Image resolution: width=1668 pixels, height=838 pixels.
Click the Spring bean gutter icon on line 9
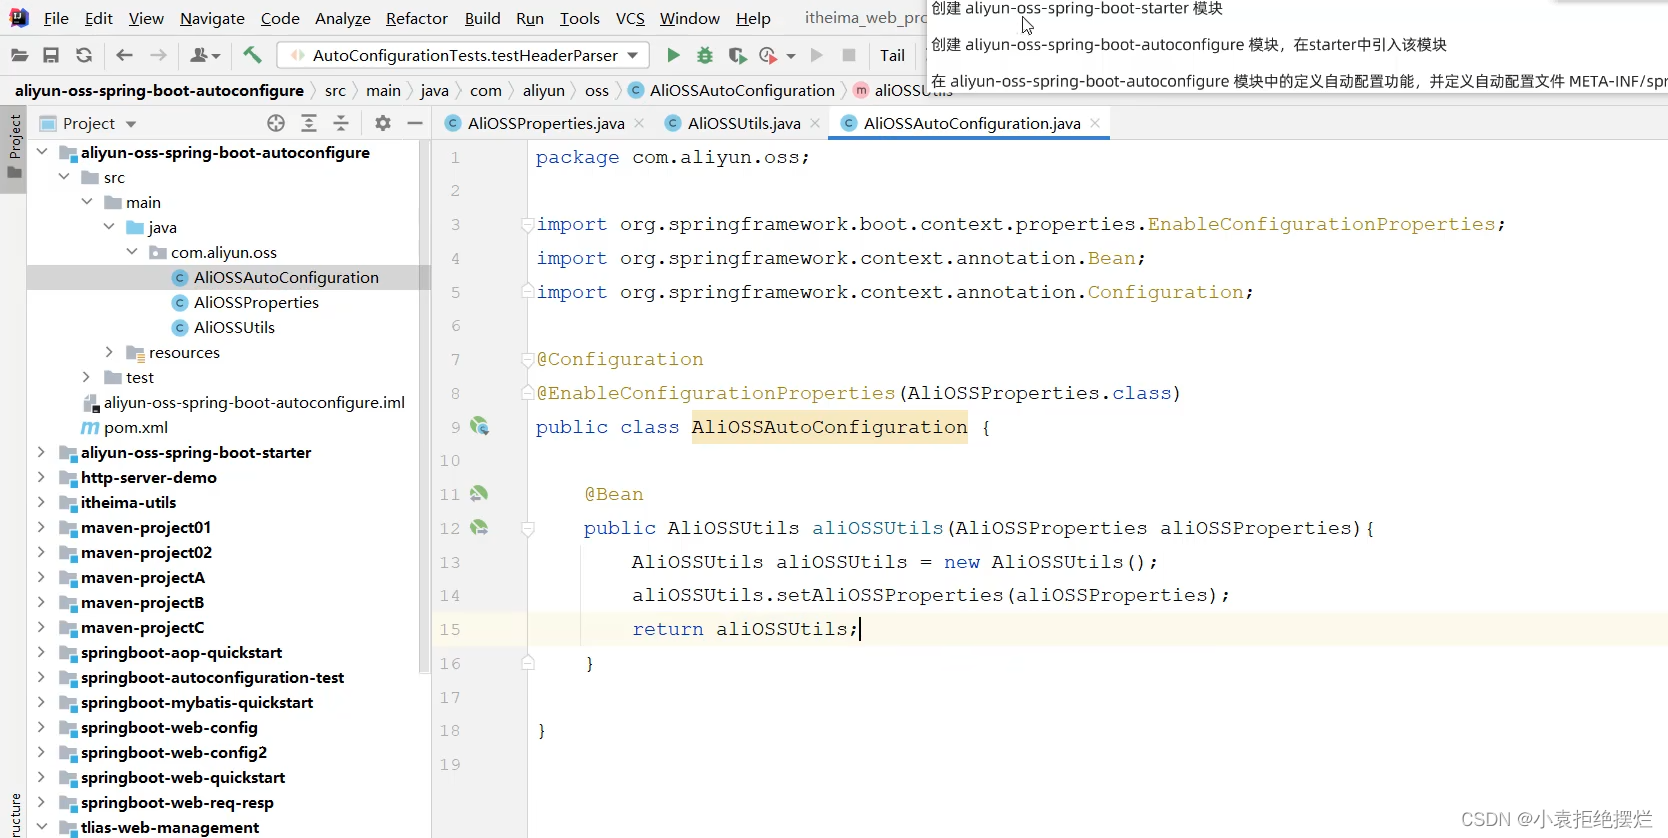pos(480,426)
